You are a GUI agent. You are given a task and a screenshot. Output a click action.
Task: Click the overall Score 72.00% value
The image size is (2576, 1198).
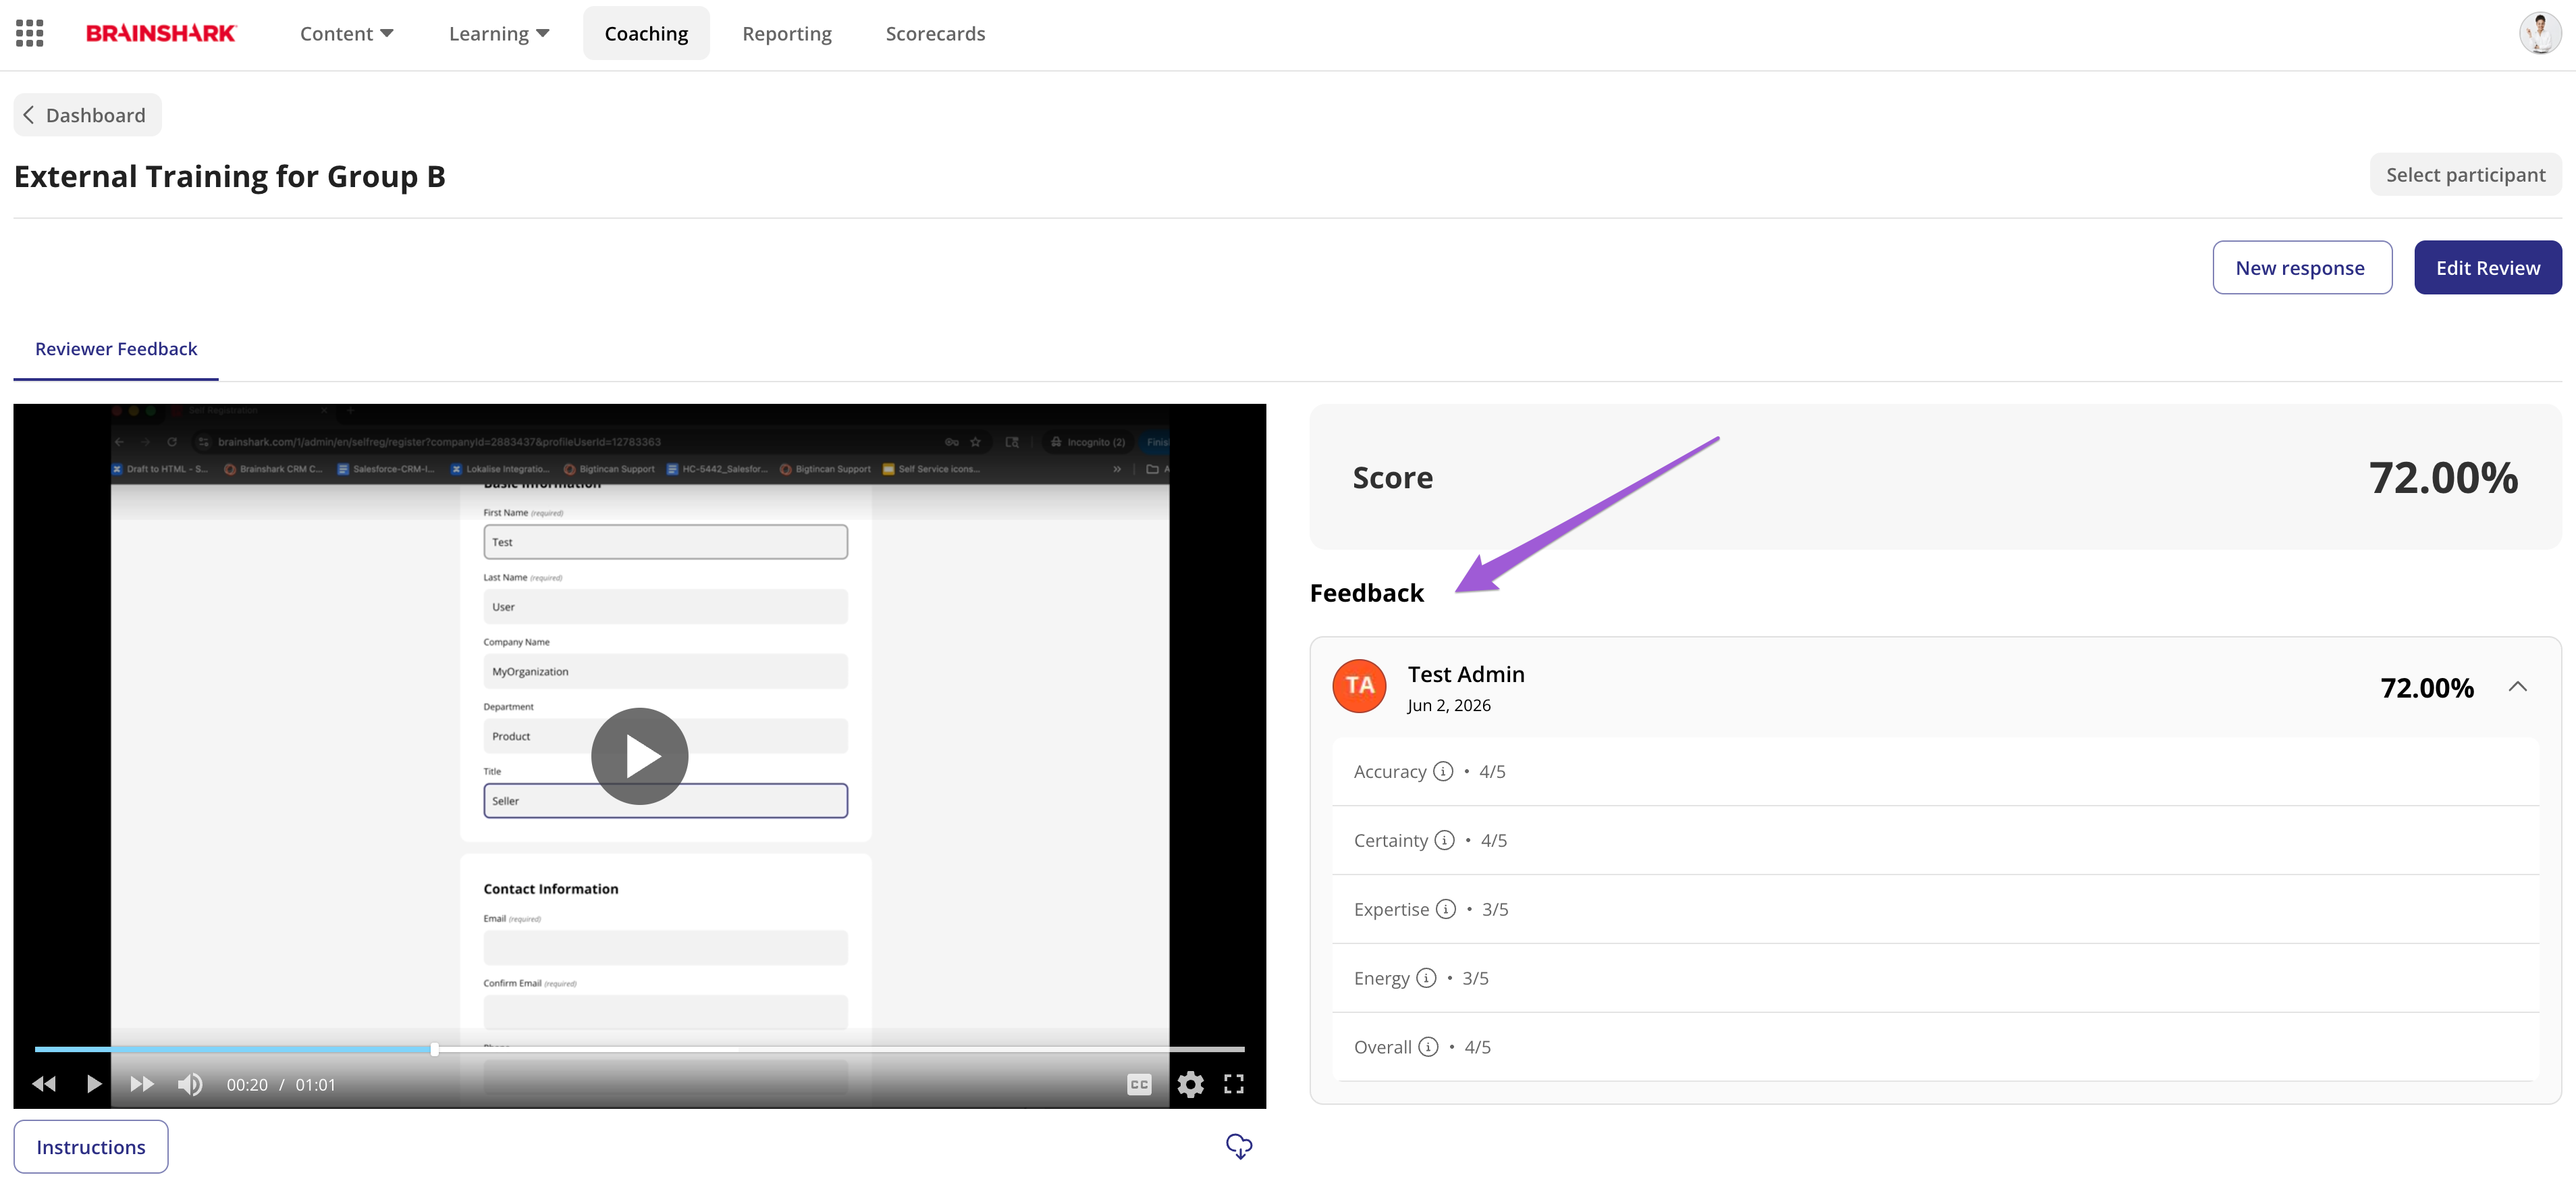click(2443, 478)
